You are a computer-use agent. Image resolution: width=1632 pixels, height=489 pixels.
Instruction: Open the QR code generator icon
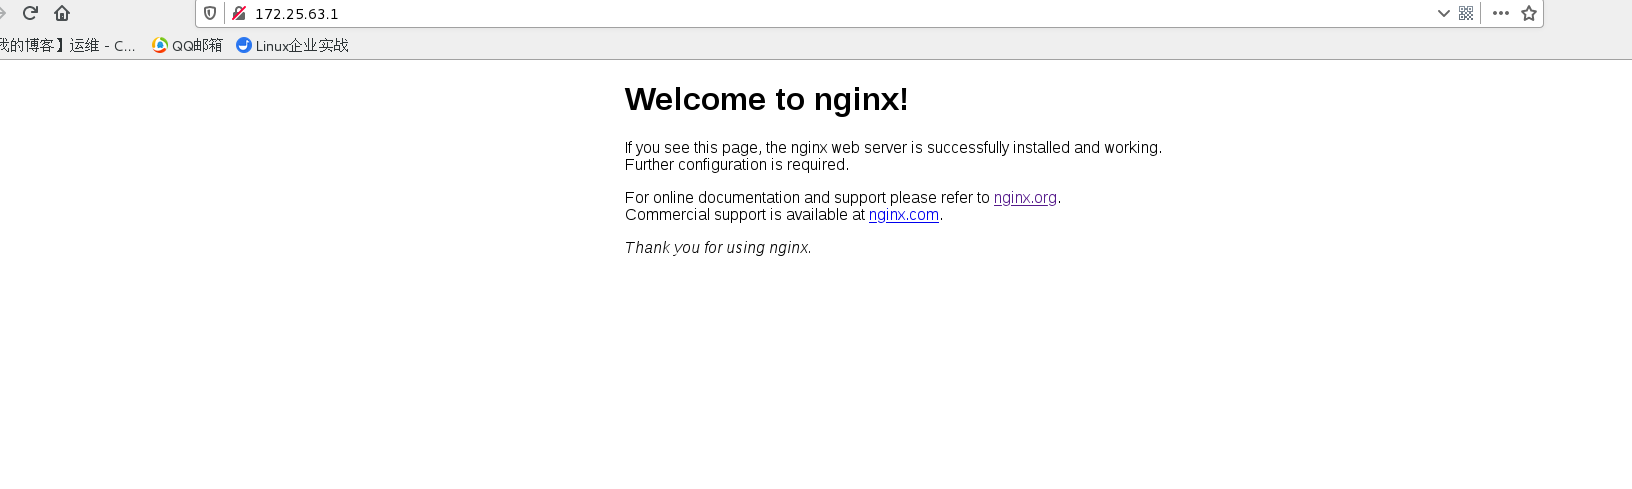tap(1466, 13)
